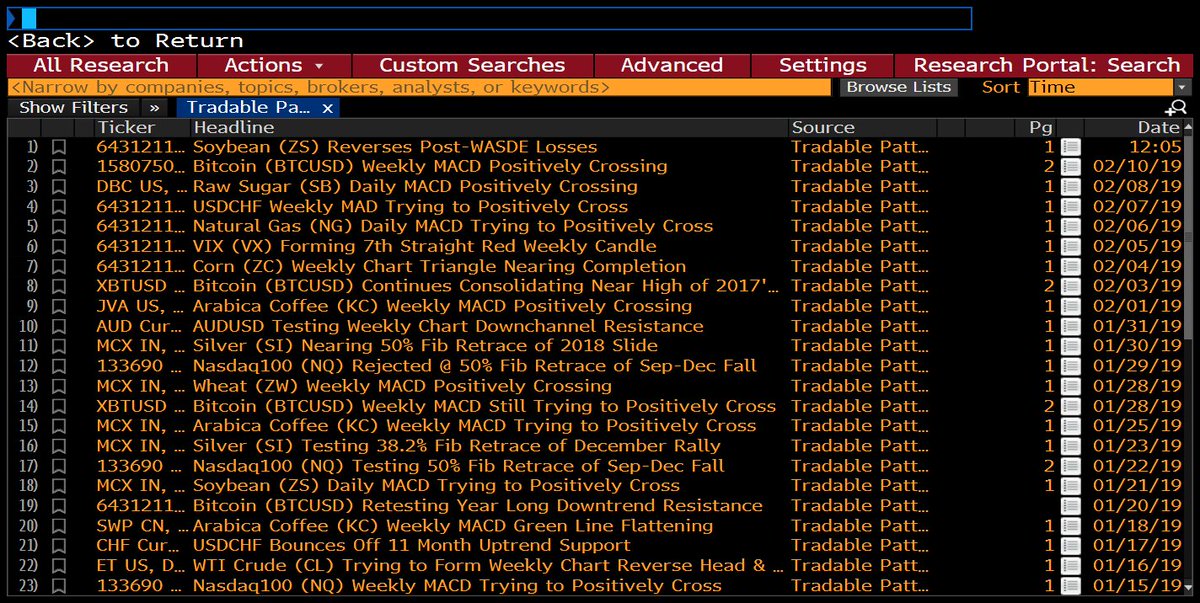The image size is (1200, 603).
Task: Select Advanced in the menu bar
Action: 672,65
